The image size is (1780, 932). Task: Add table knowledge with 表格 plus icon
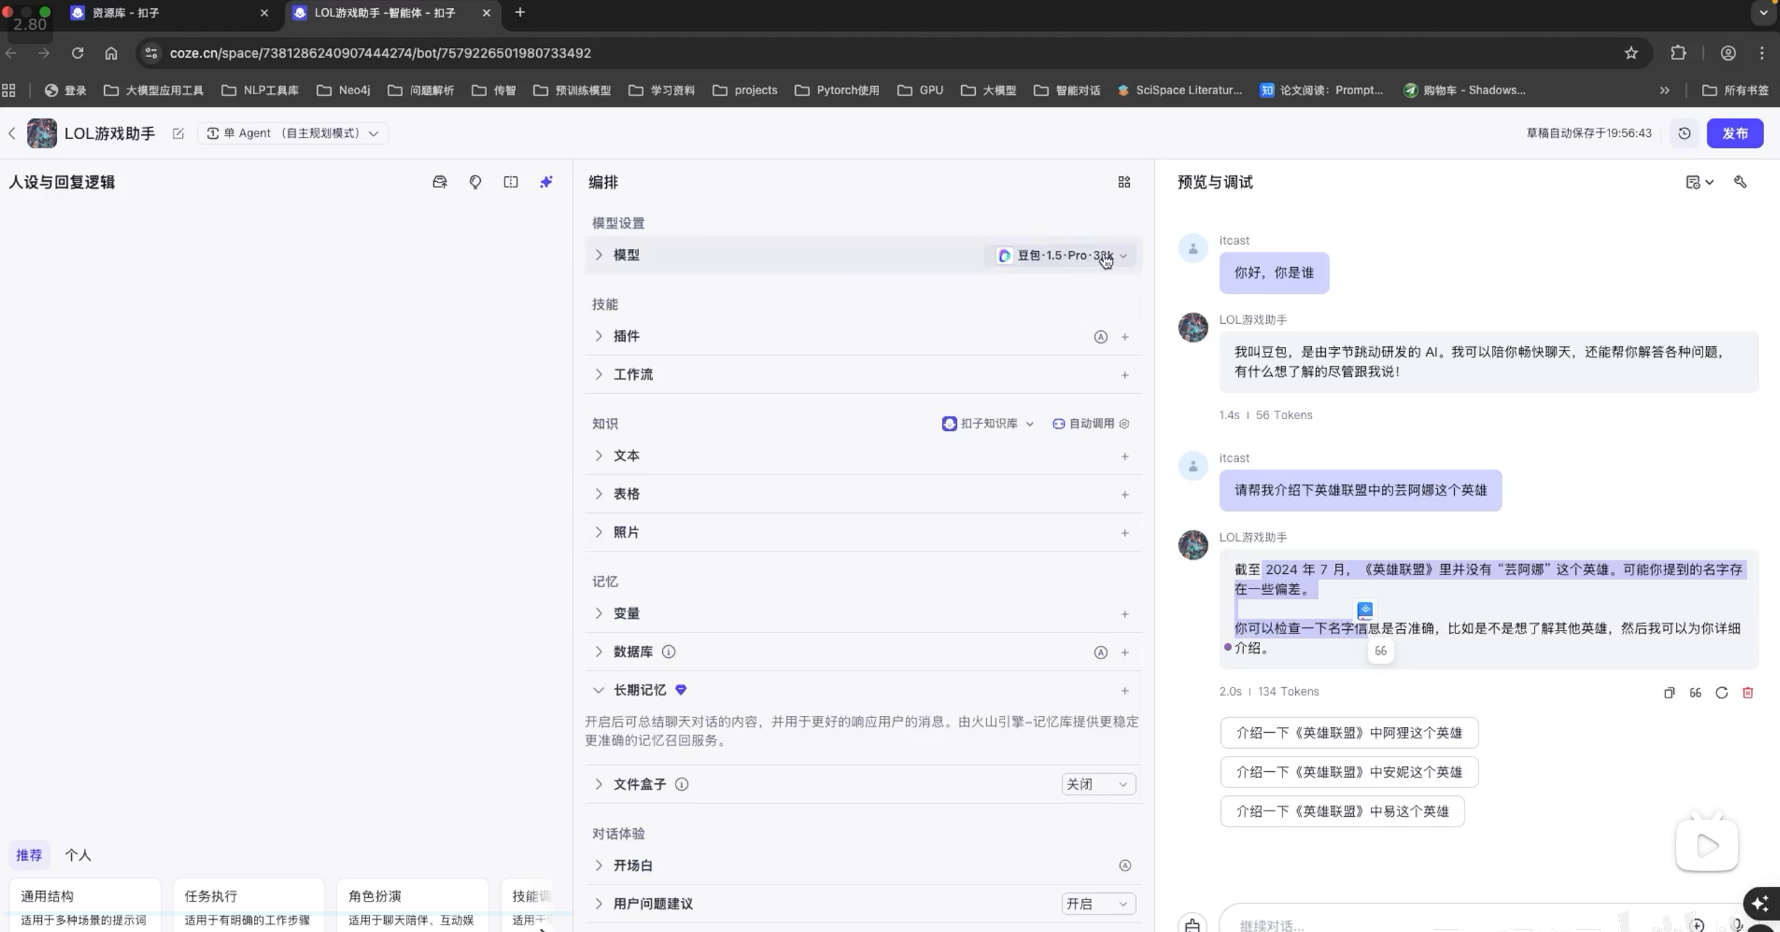1125,494
